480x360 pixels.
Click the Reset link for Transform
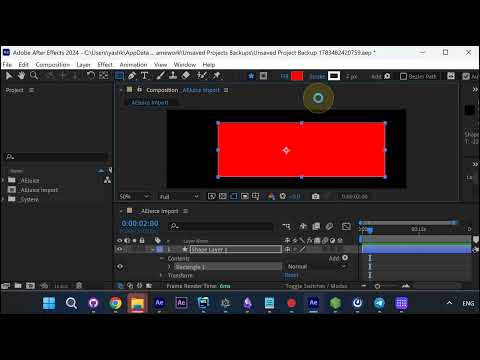point(291,275)
